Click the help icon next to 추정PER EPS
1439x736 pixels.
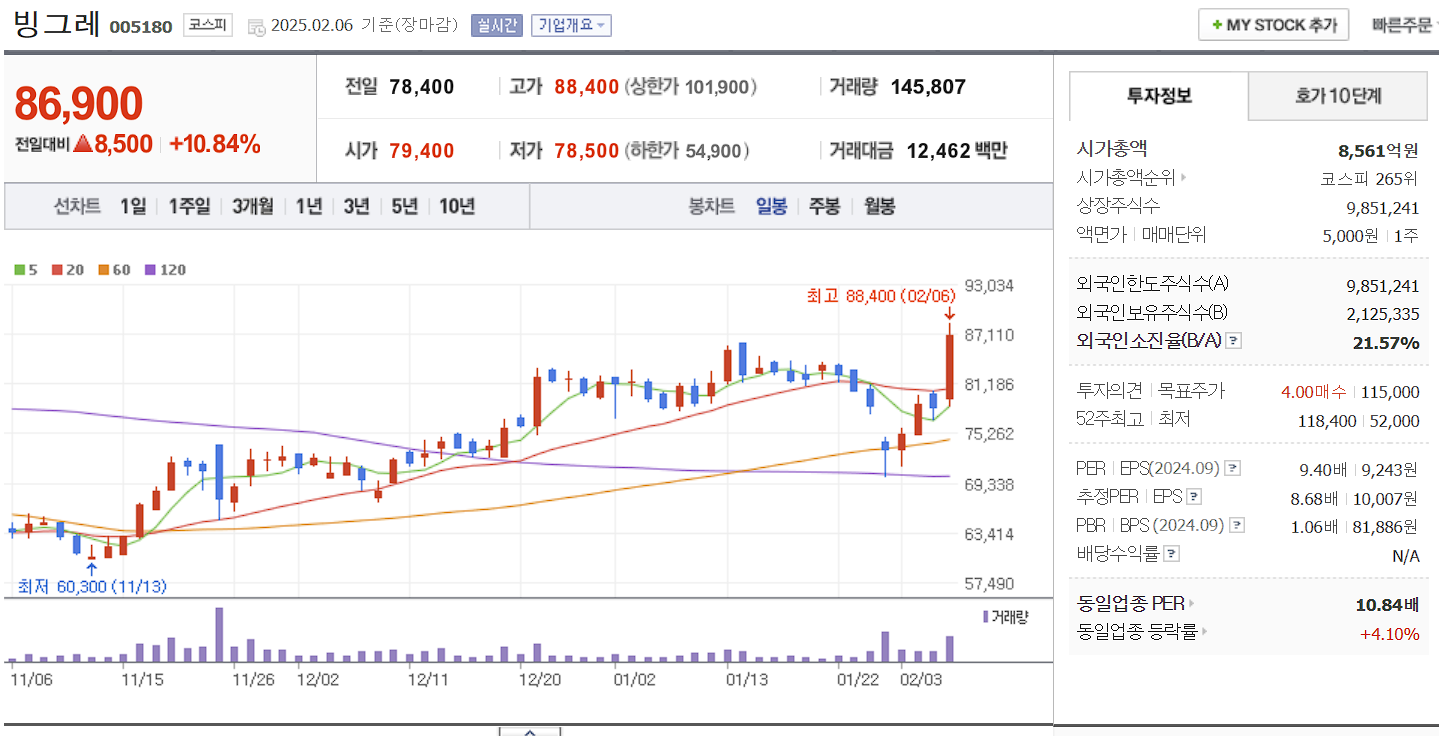pyautogui.click(x=1193, y=497)
